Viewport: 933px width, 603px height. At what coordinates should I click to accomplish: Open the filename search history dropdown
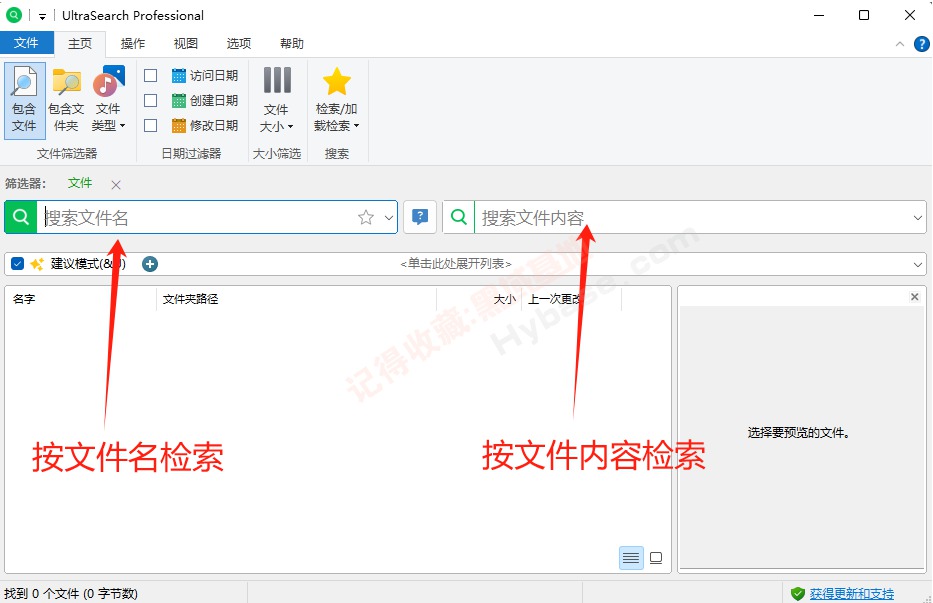(389, 217)
